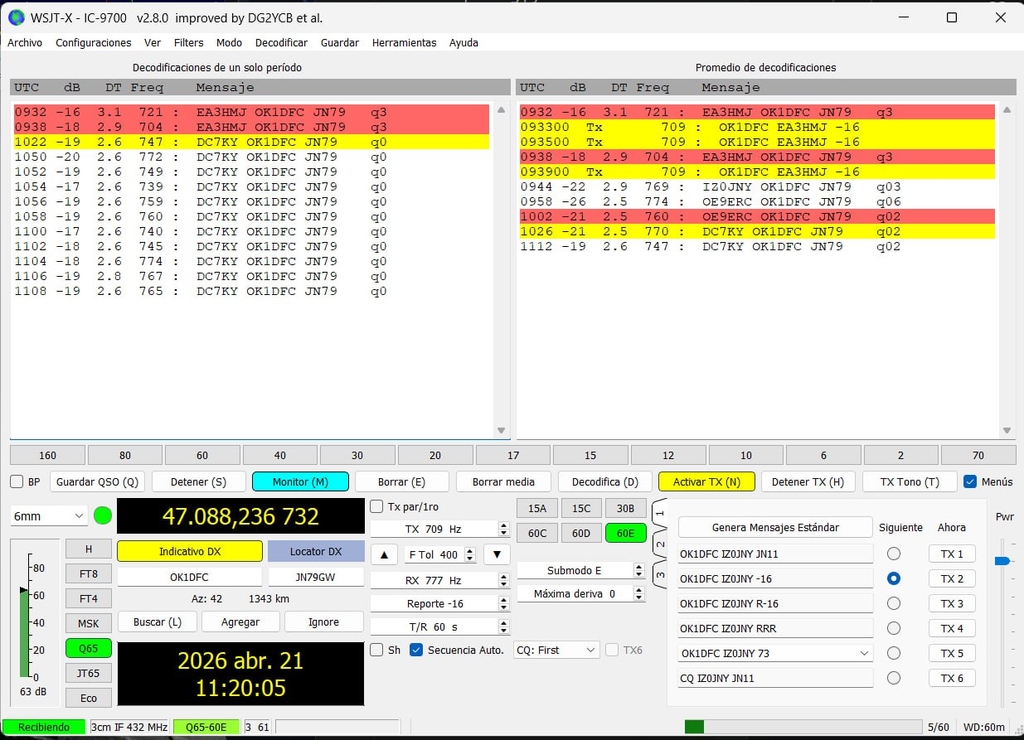Uncheck the Menús checkbox
Viewport: 1024px width, 740px height.
[x=970, y=481]
